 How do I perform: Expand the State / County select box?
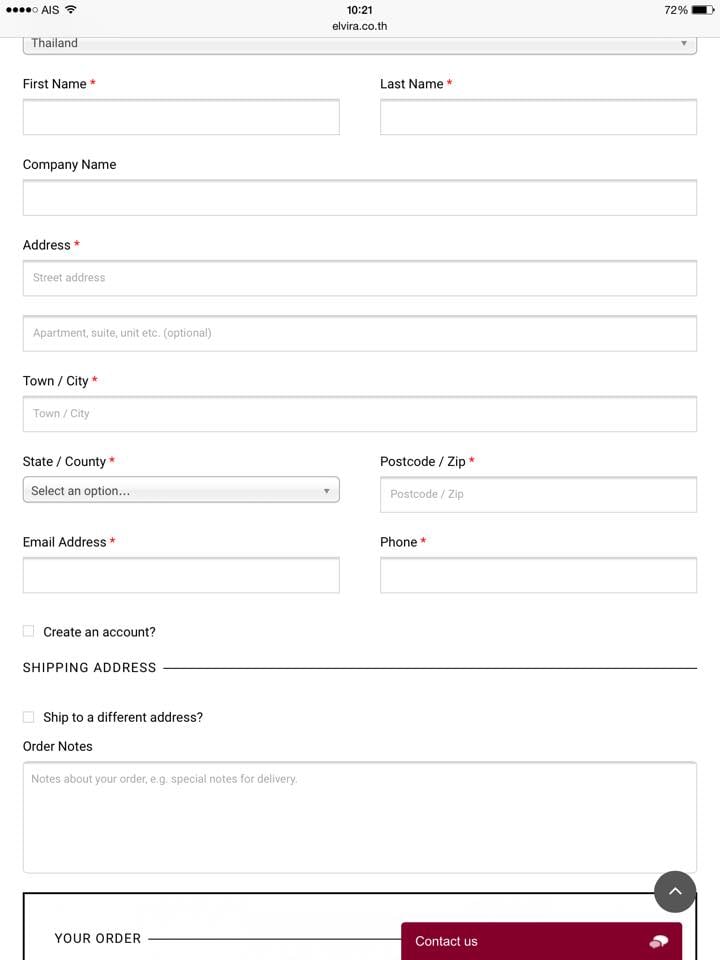[x=181, y=490]
